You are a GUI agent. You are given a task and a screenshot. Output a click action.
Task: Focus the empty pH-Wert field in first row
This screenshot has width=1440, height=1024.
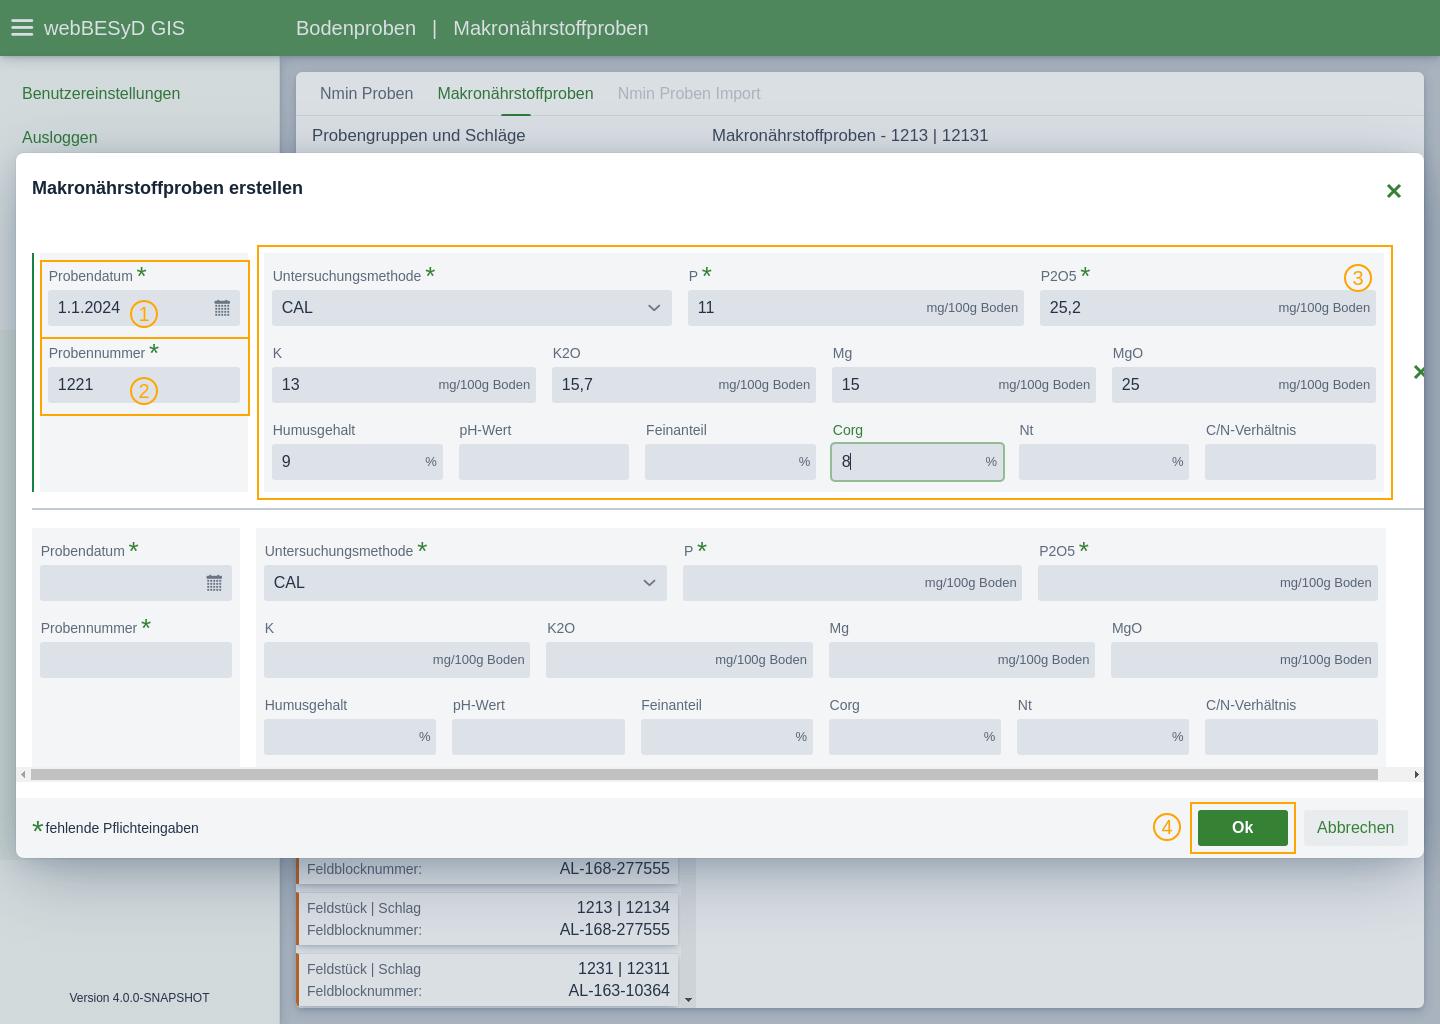544,462
